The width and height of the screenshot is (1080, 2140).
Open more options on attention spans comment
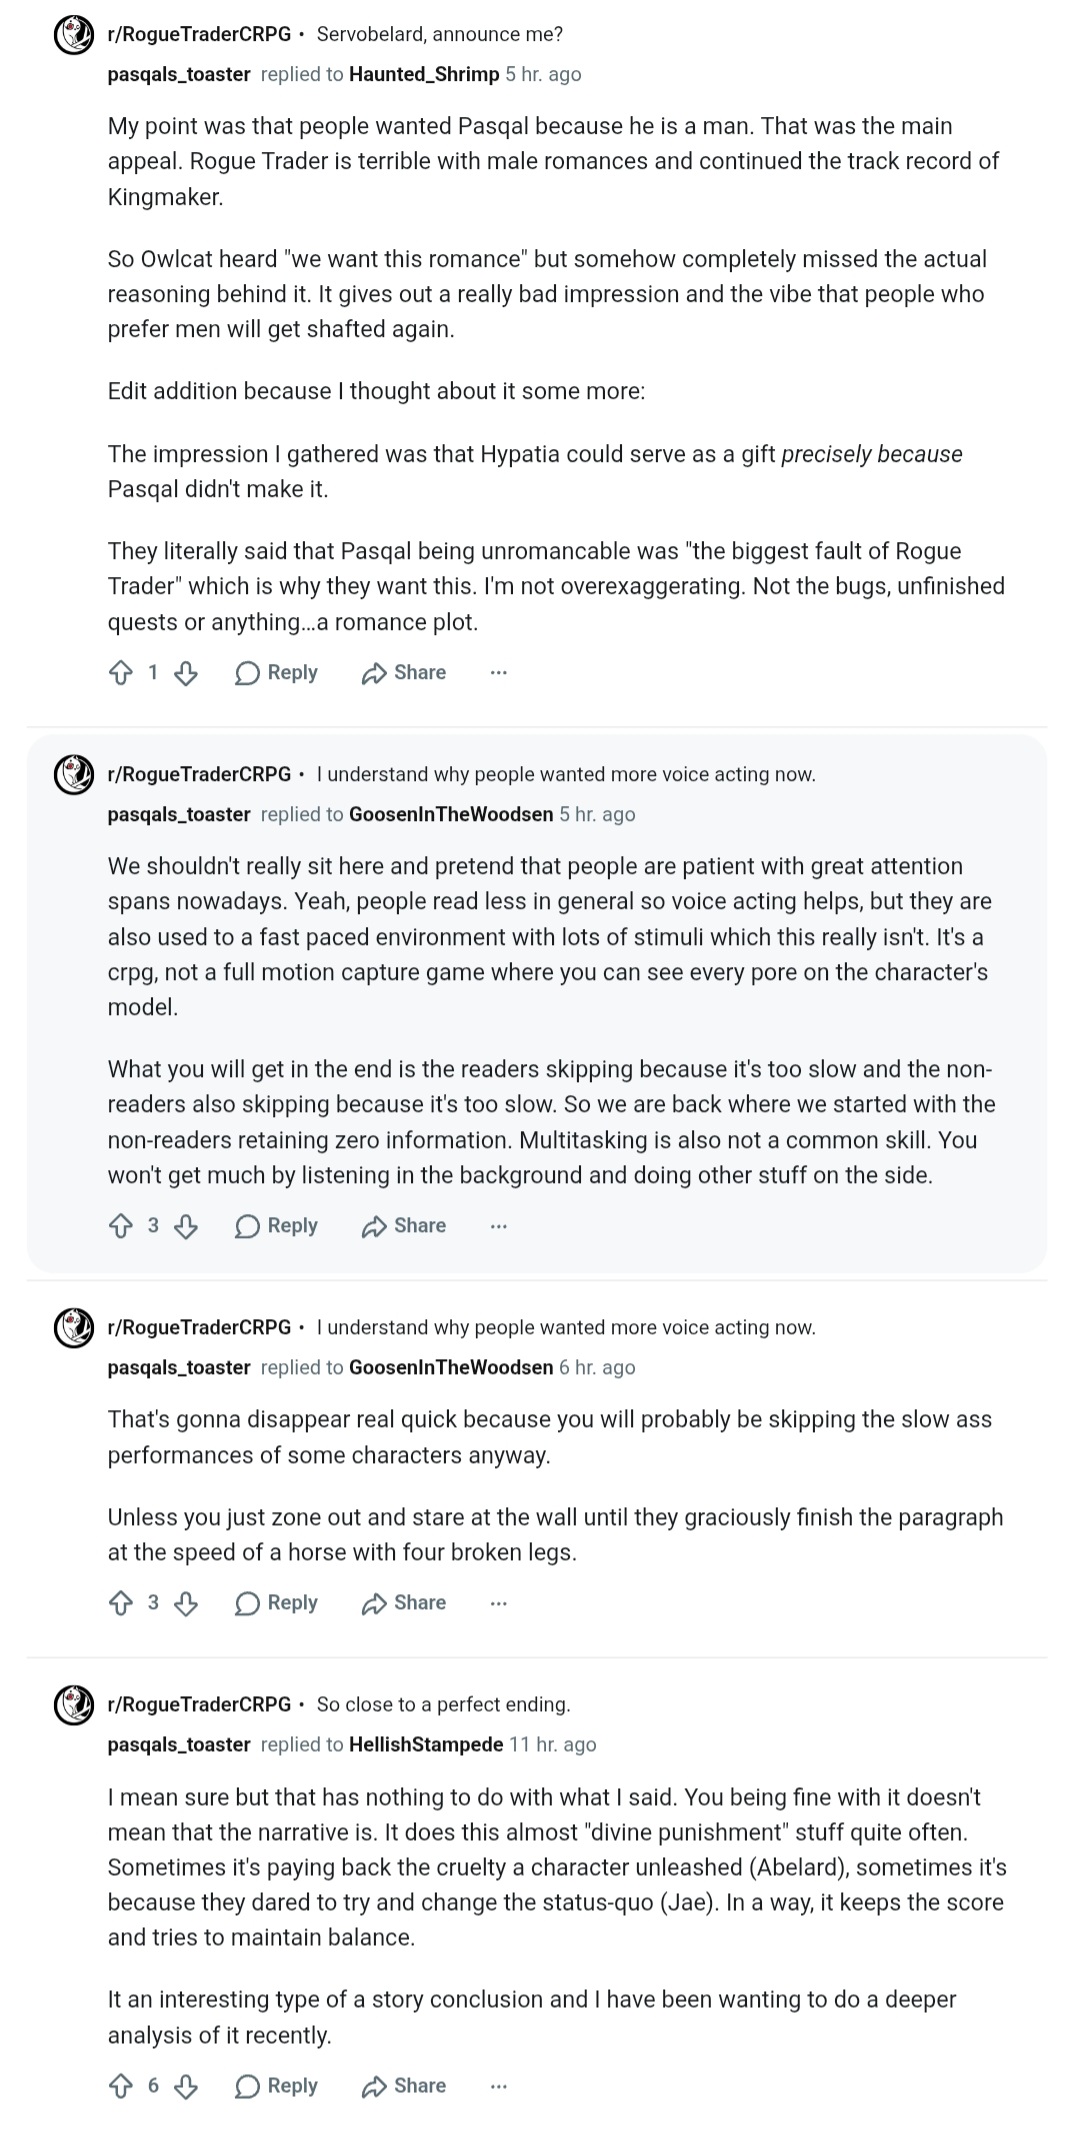[x=499, y=1226]
